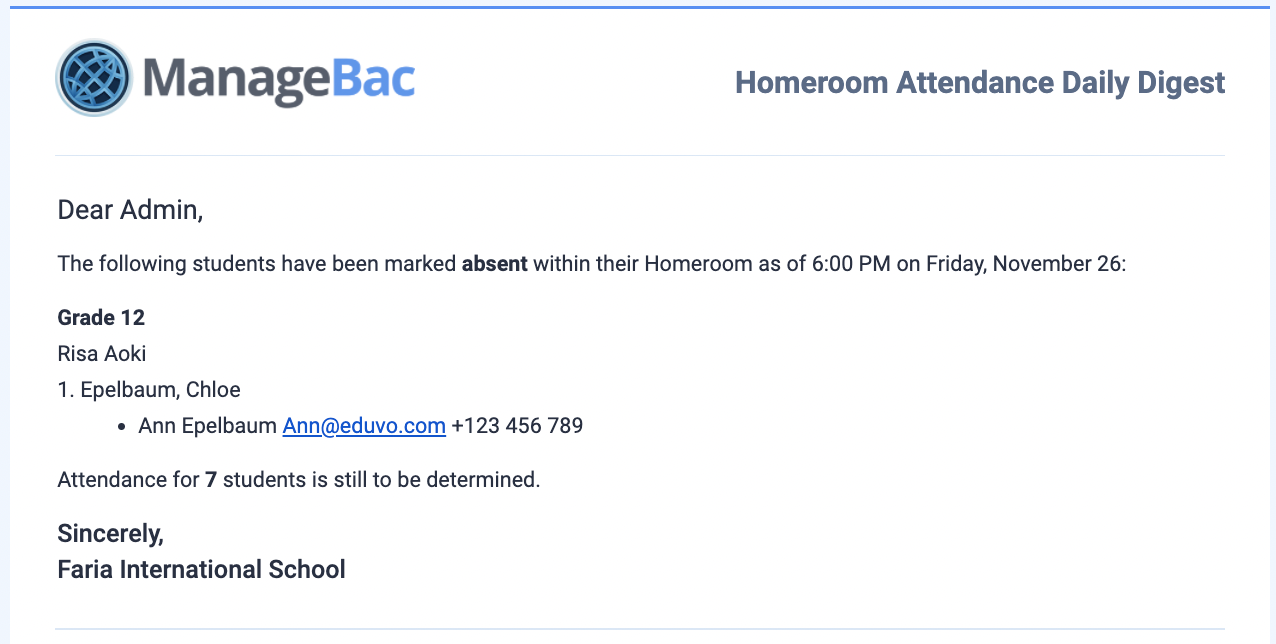Select the student entry Epelbaum, Chloe
This screenshot has width=1276, height=644.
160,390
